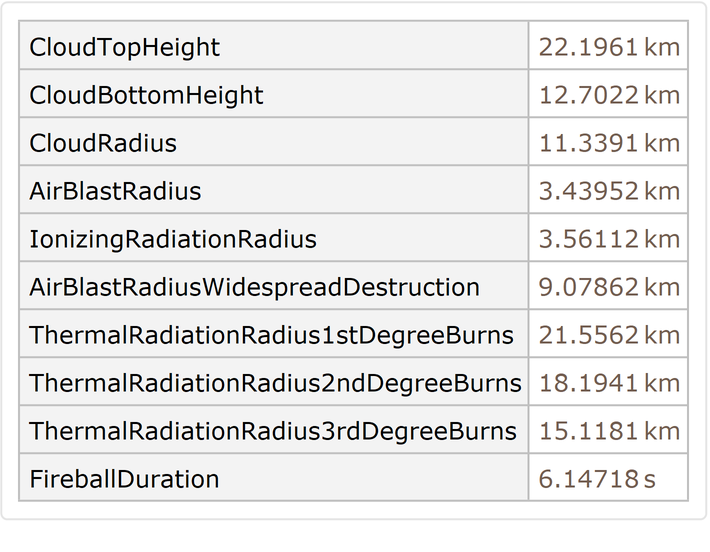Viewport: 710px width, 552px height.
Task: Click the AirBlastRadius label cell
Action: 116,191
